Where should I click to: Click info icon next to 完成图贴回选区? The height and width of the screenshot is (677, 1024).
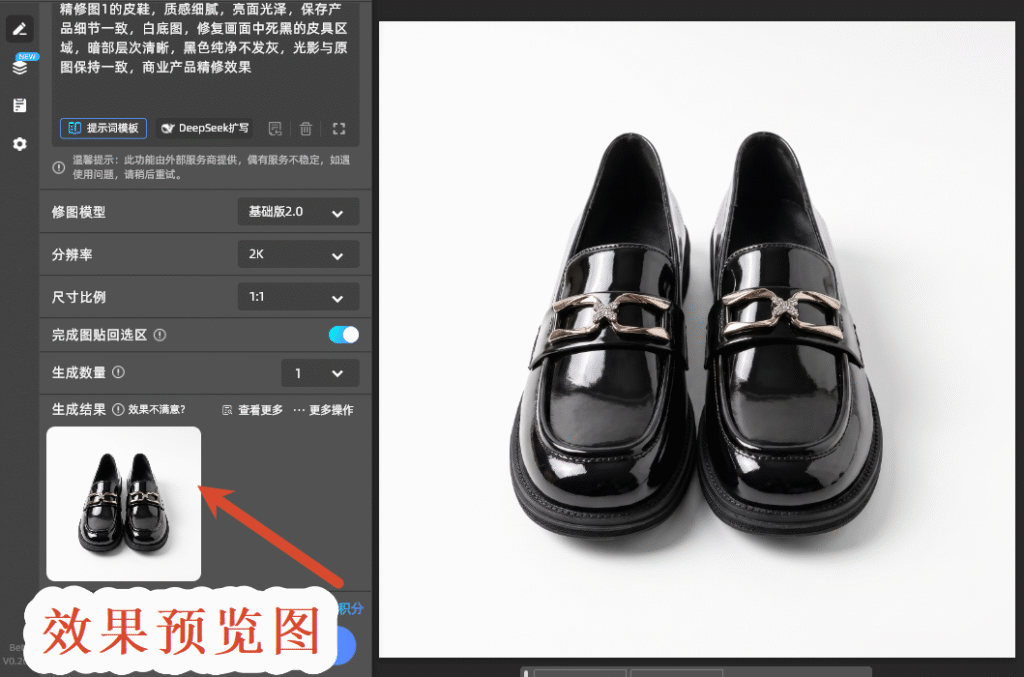pos(159,335)
